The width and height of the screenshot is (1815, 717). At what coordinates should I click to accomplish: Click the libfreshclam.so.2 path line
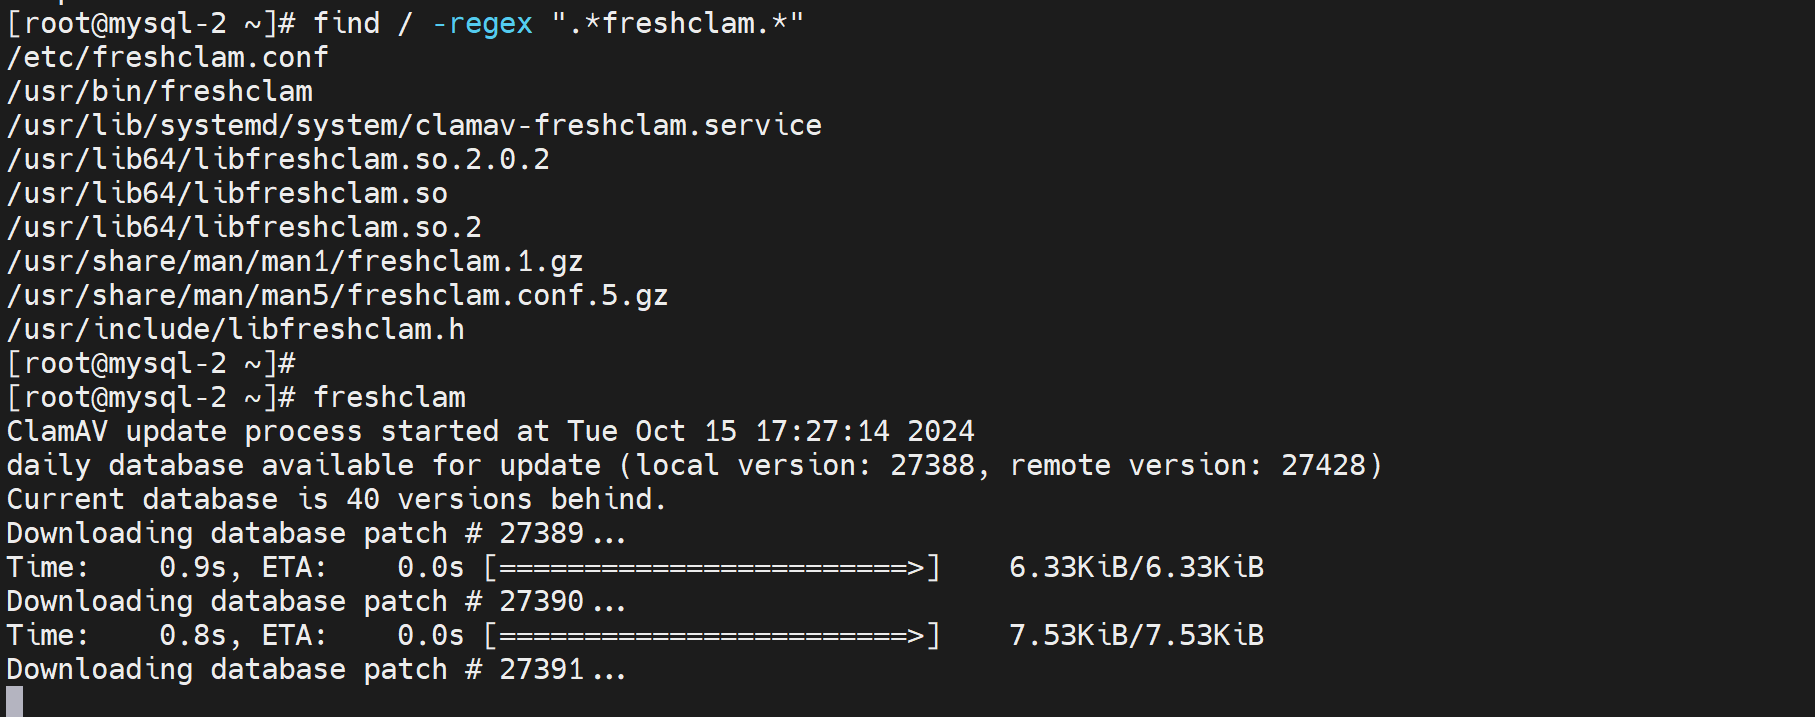tap(244, 227)
